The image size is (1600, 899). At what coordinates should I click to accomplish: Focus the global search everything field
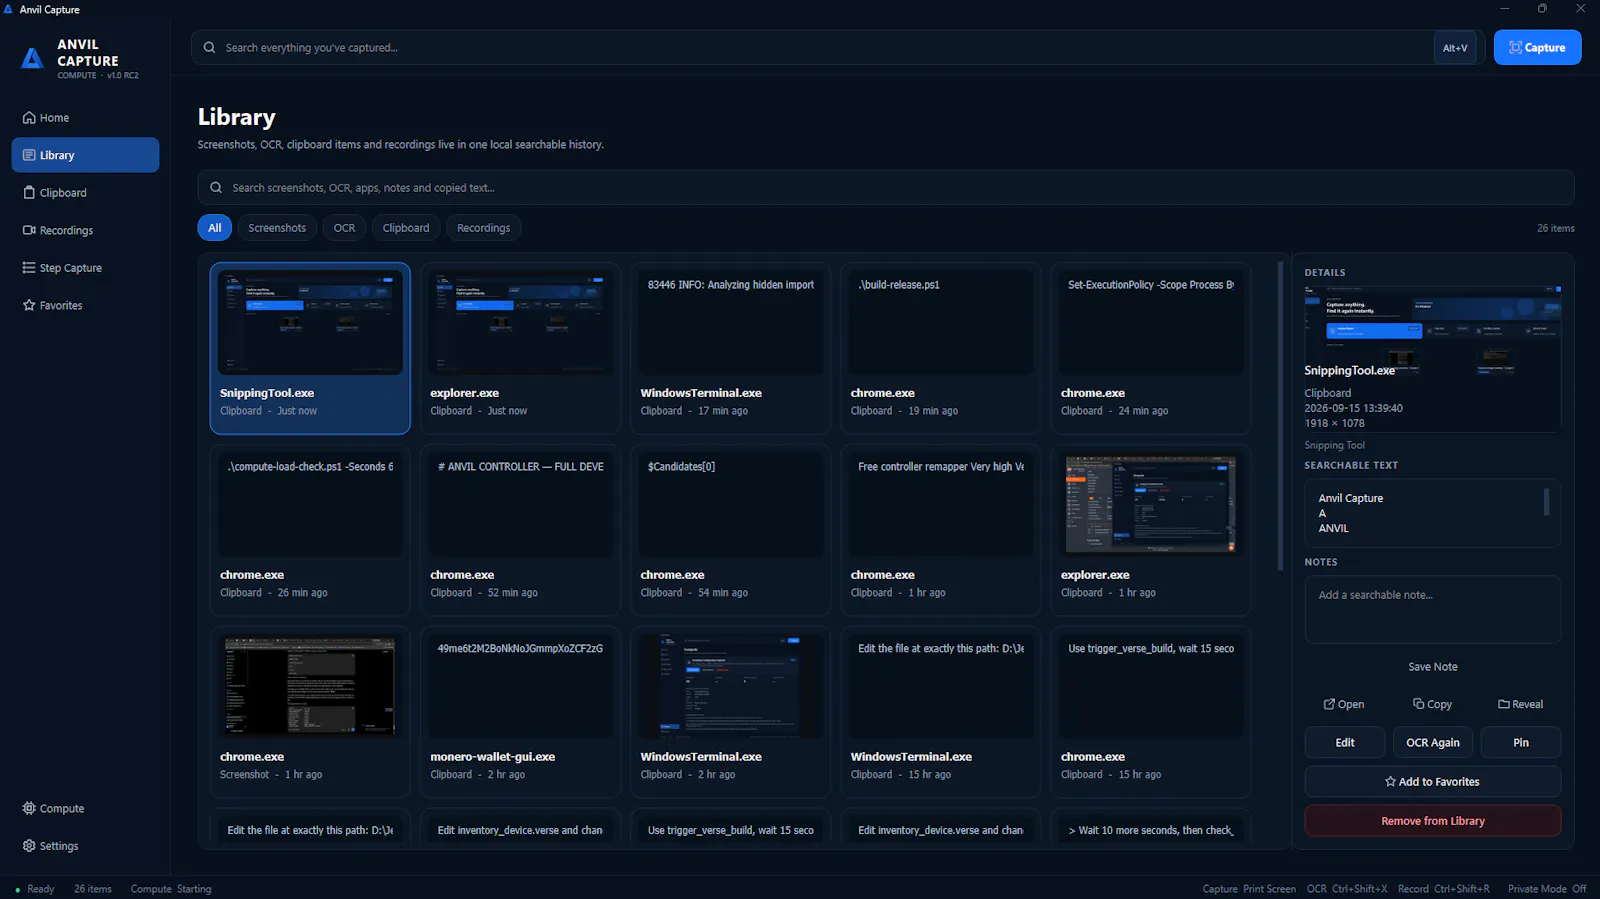pos(811,48)
